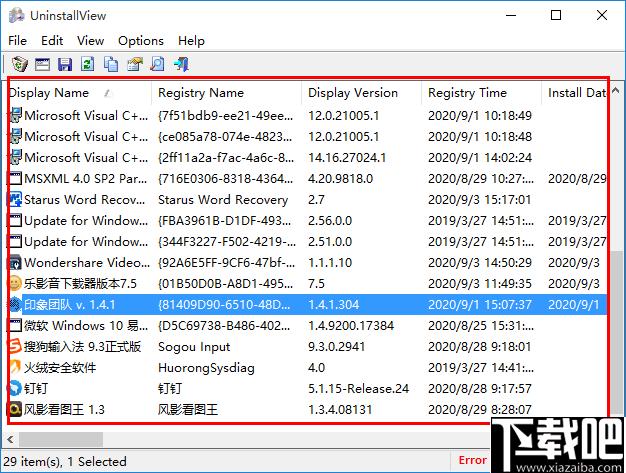626x473 pixels.
Task: Open the File menu
Action: click(17, 41)
